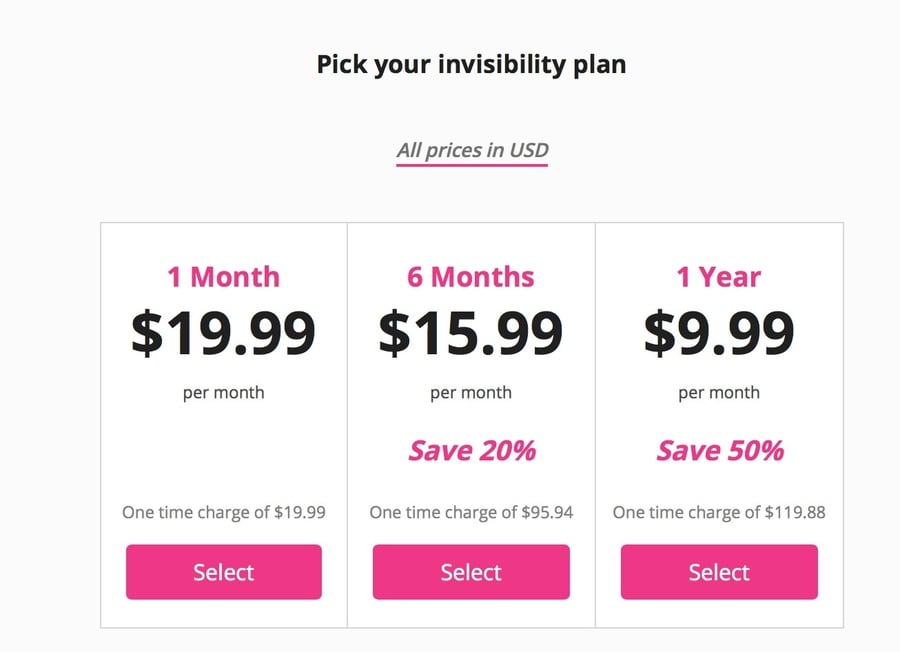Screen dimensions: 900x652
Task: Click per month under $19.99
Action: [223, 393]
